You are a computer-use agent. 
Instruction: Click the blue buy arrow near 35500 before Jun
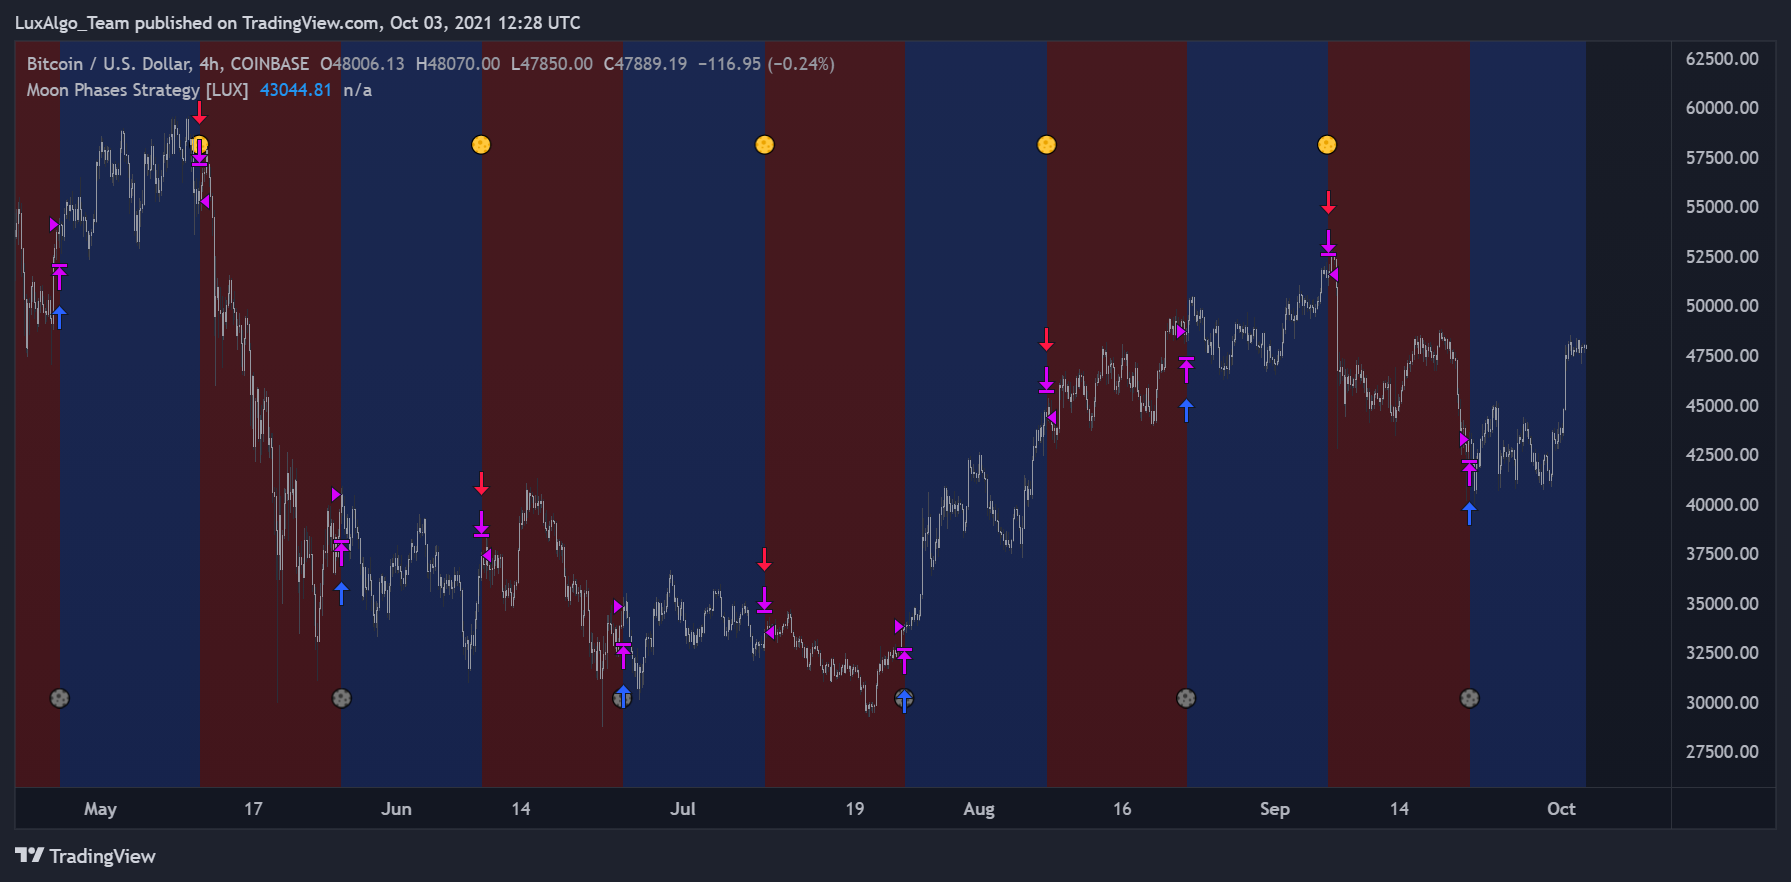coord(342,593)
